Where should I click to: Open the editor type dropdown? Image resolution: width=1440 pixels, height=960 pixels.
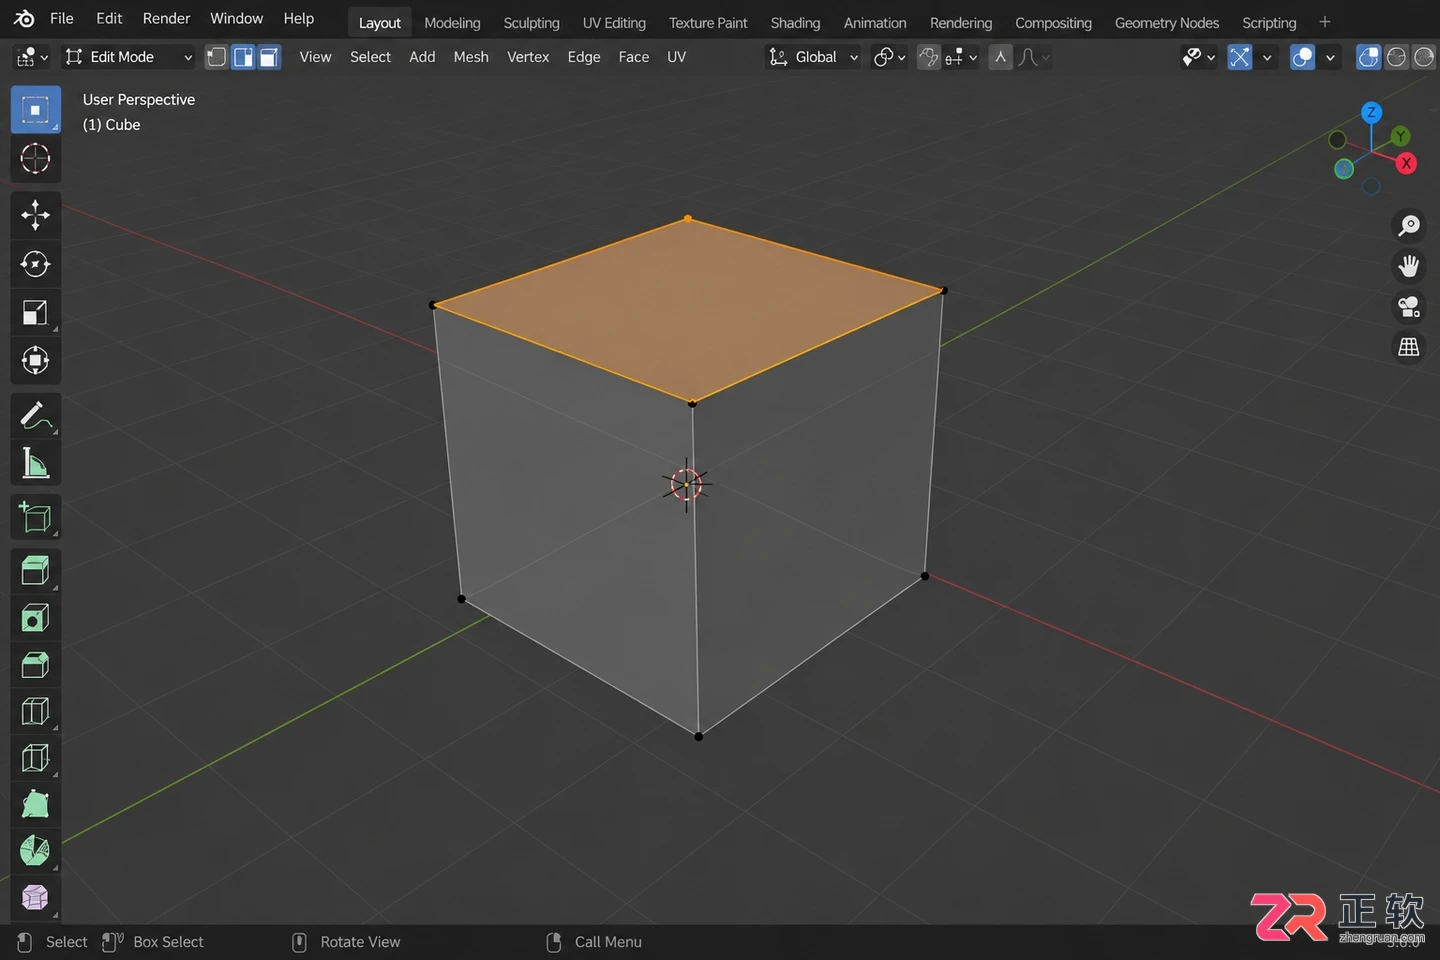tap(32, 57)
